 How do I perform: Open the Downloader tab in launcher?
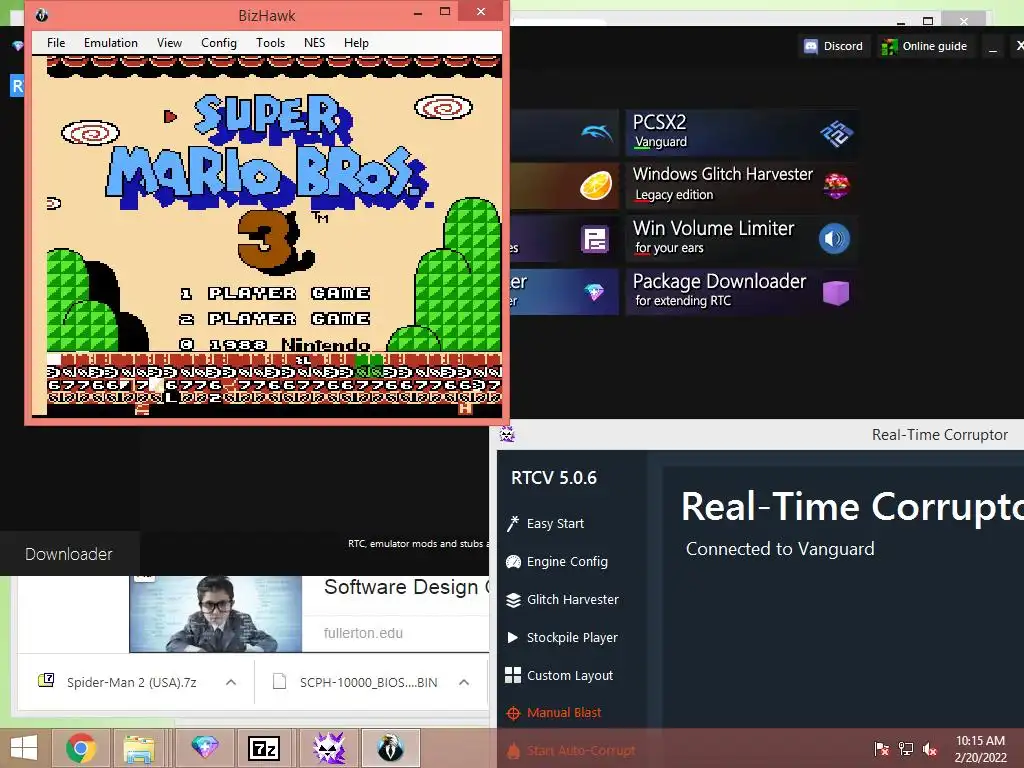click(x=69, y=554)
